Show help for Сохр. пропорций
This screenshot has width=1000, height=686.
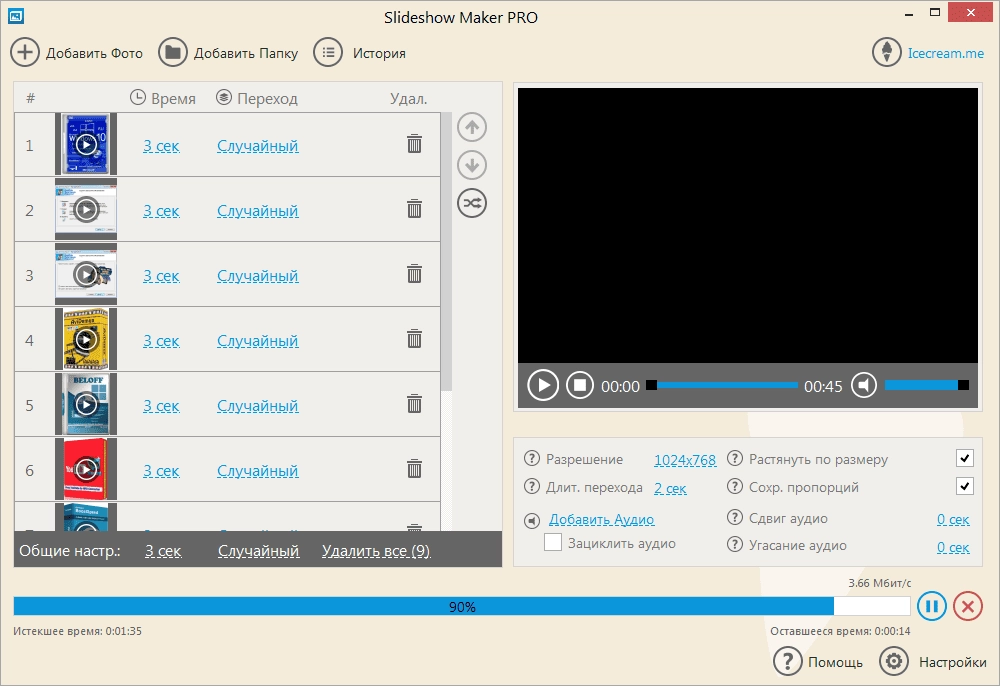pos(735,487)
